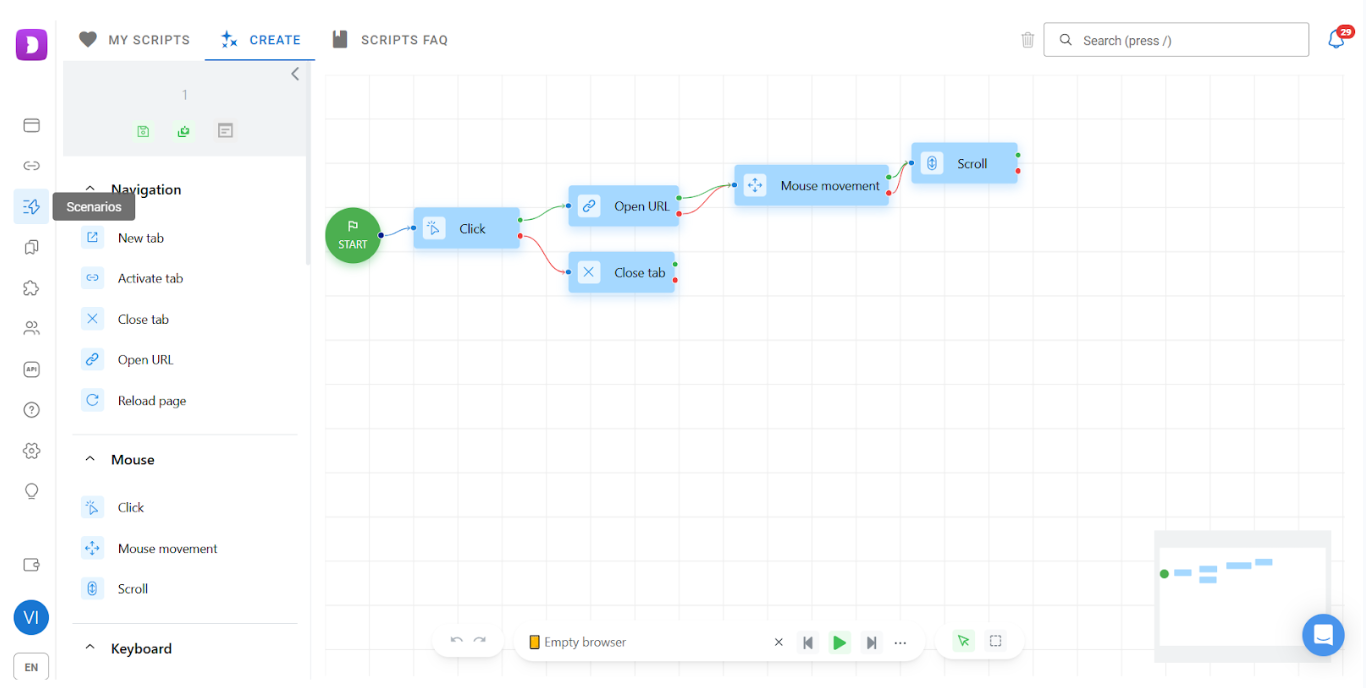Collapse the Mouse section
Viewport: 1366px width, 688px height.
point(90,459)
